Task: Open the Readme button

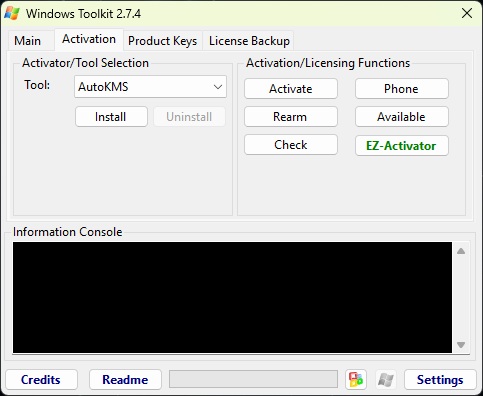Action: 125,379
